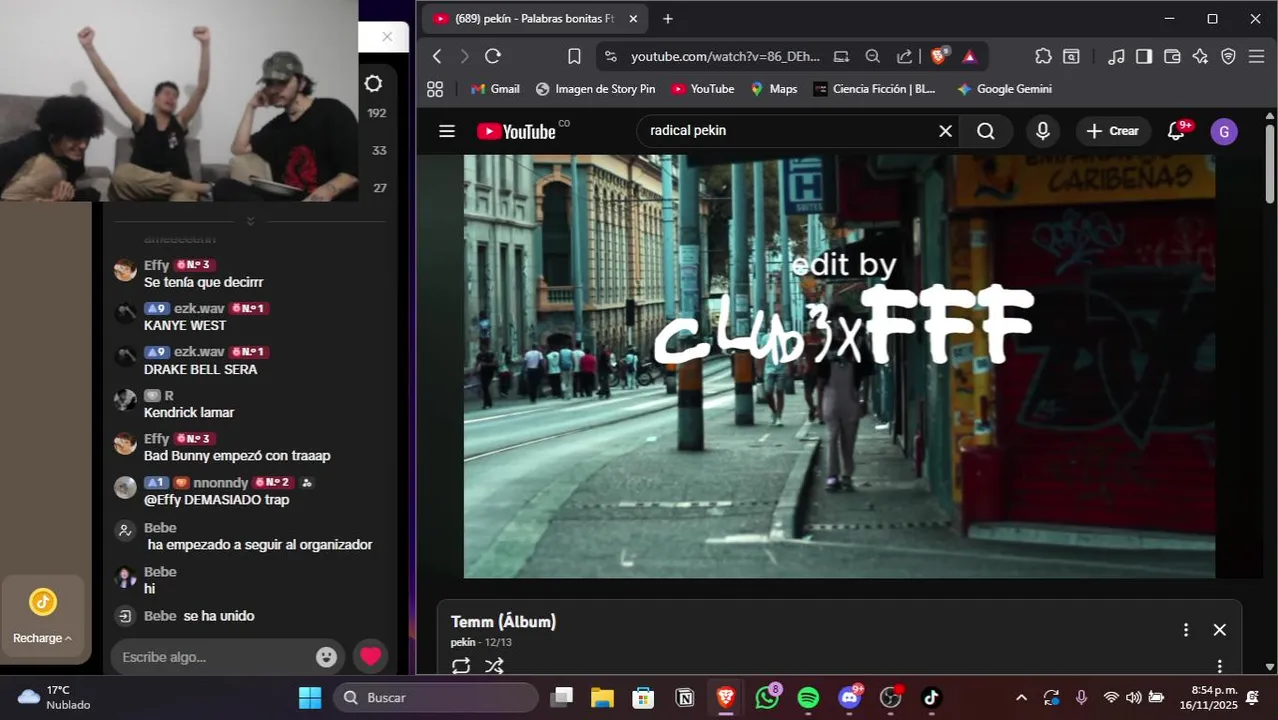The image size is (1278, 720).
Task: Toggle the Brave sidebar panel
Action: point(1144,56)
